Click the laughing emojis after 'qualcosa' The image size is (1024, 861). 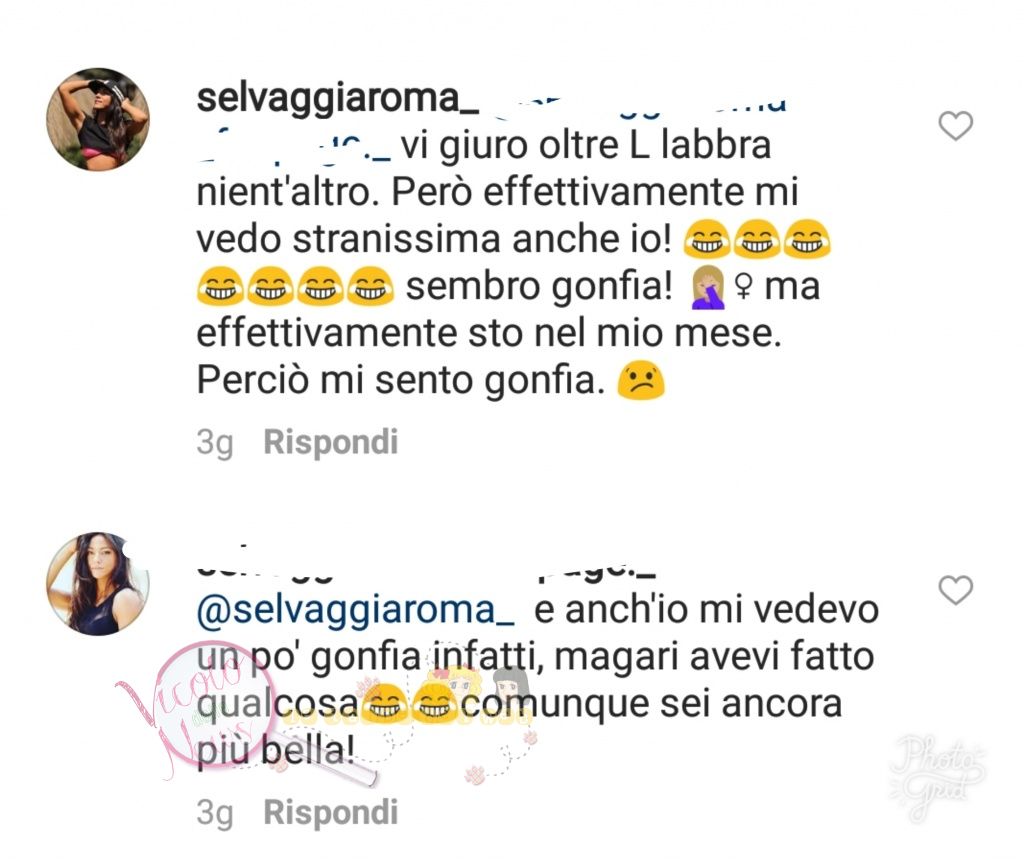410,704
